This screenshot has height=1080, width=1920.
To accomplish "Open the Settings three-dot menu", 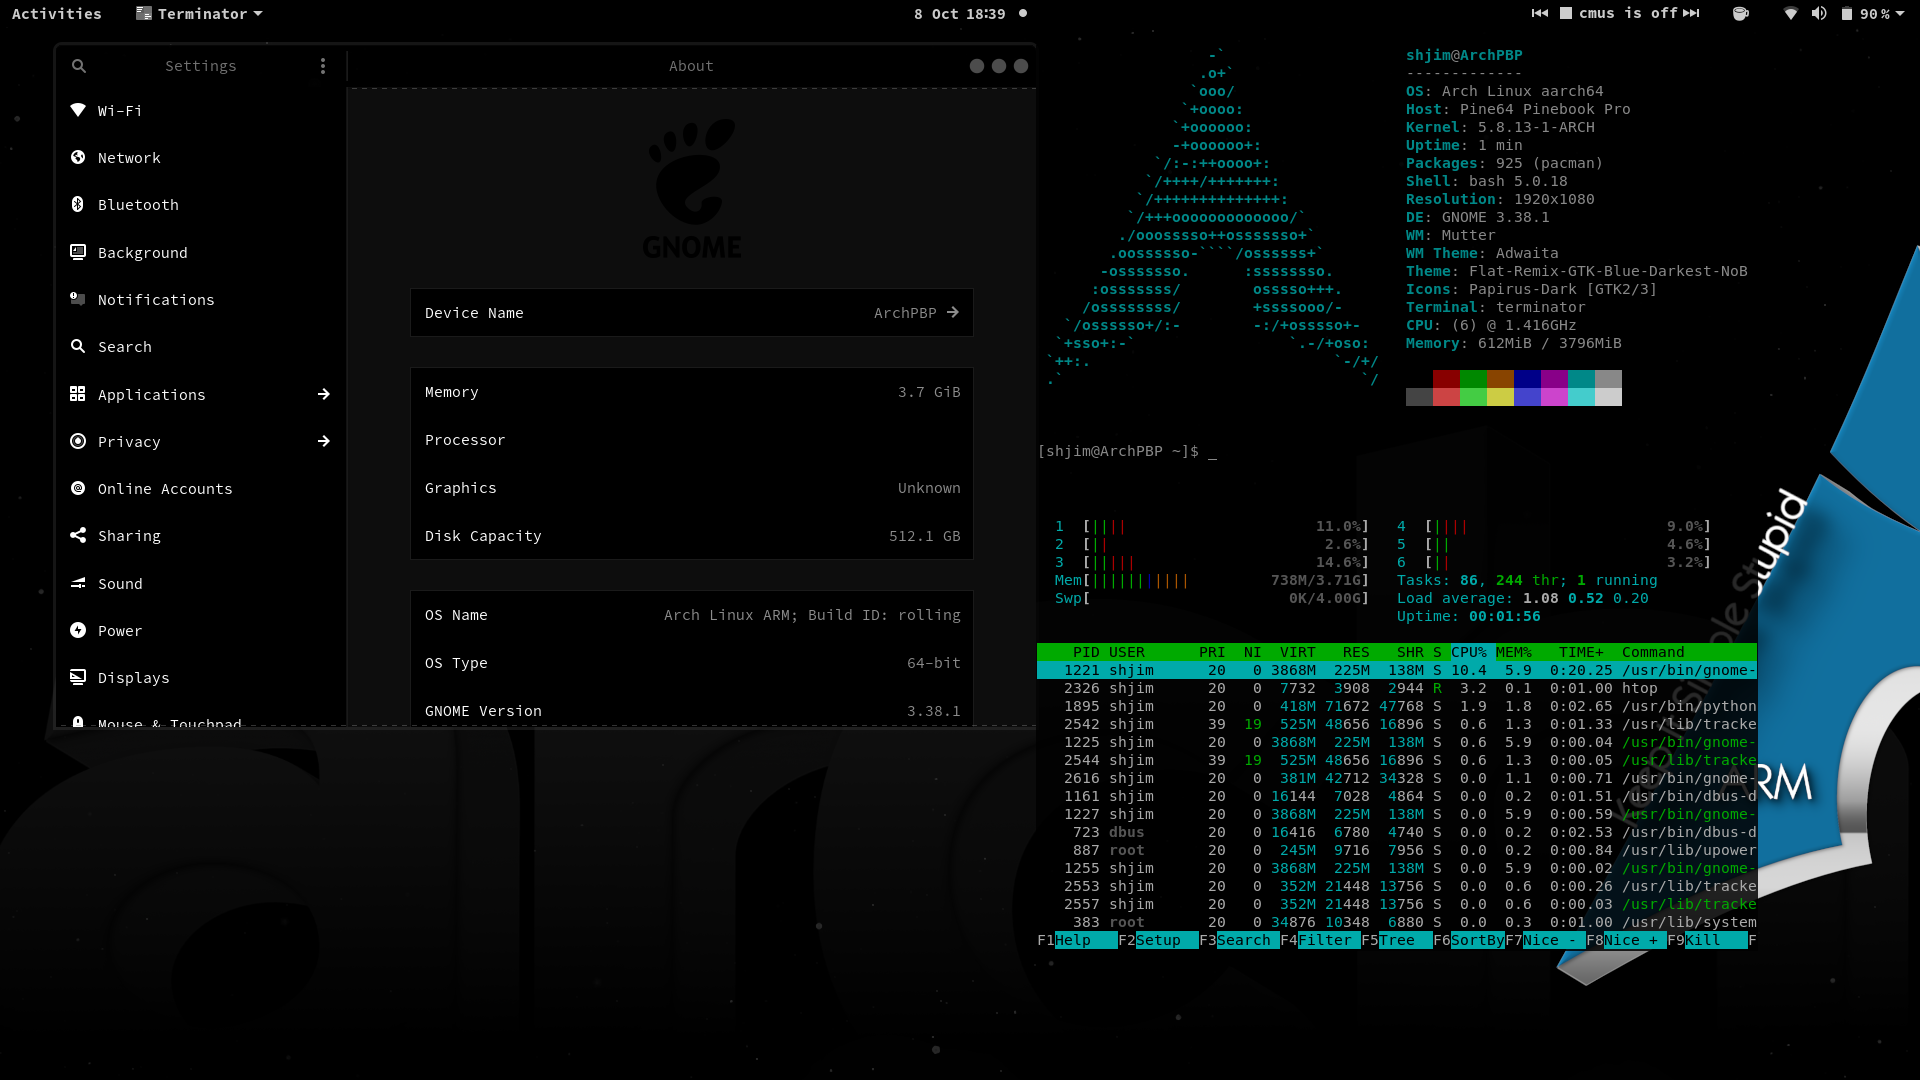I will click(x=323, y=66).
